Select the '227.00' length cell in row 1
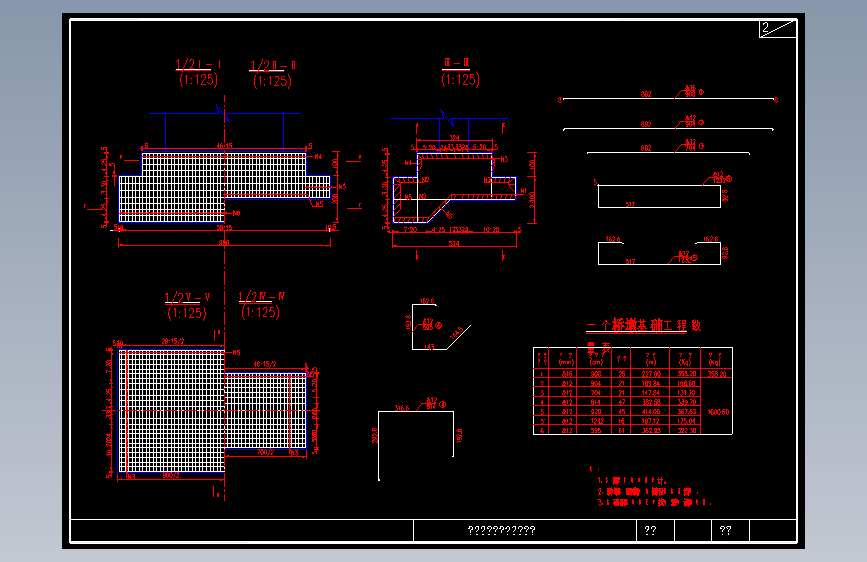867x562 pixels. pyautogui.click(x=651, y=374)
